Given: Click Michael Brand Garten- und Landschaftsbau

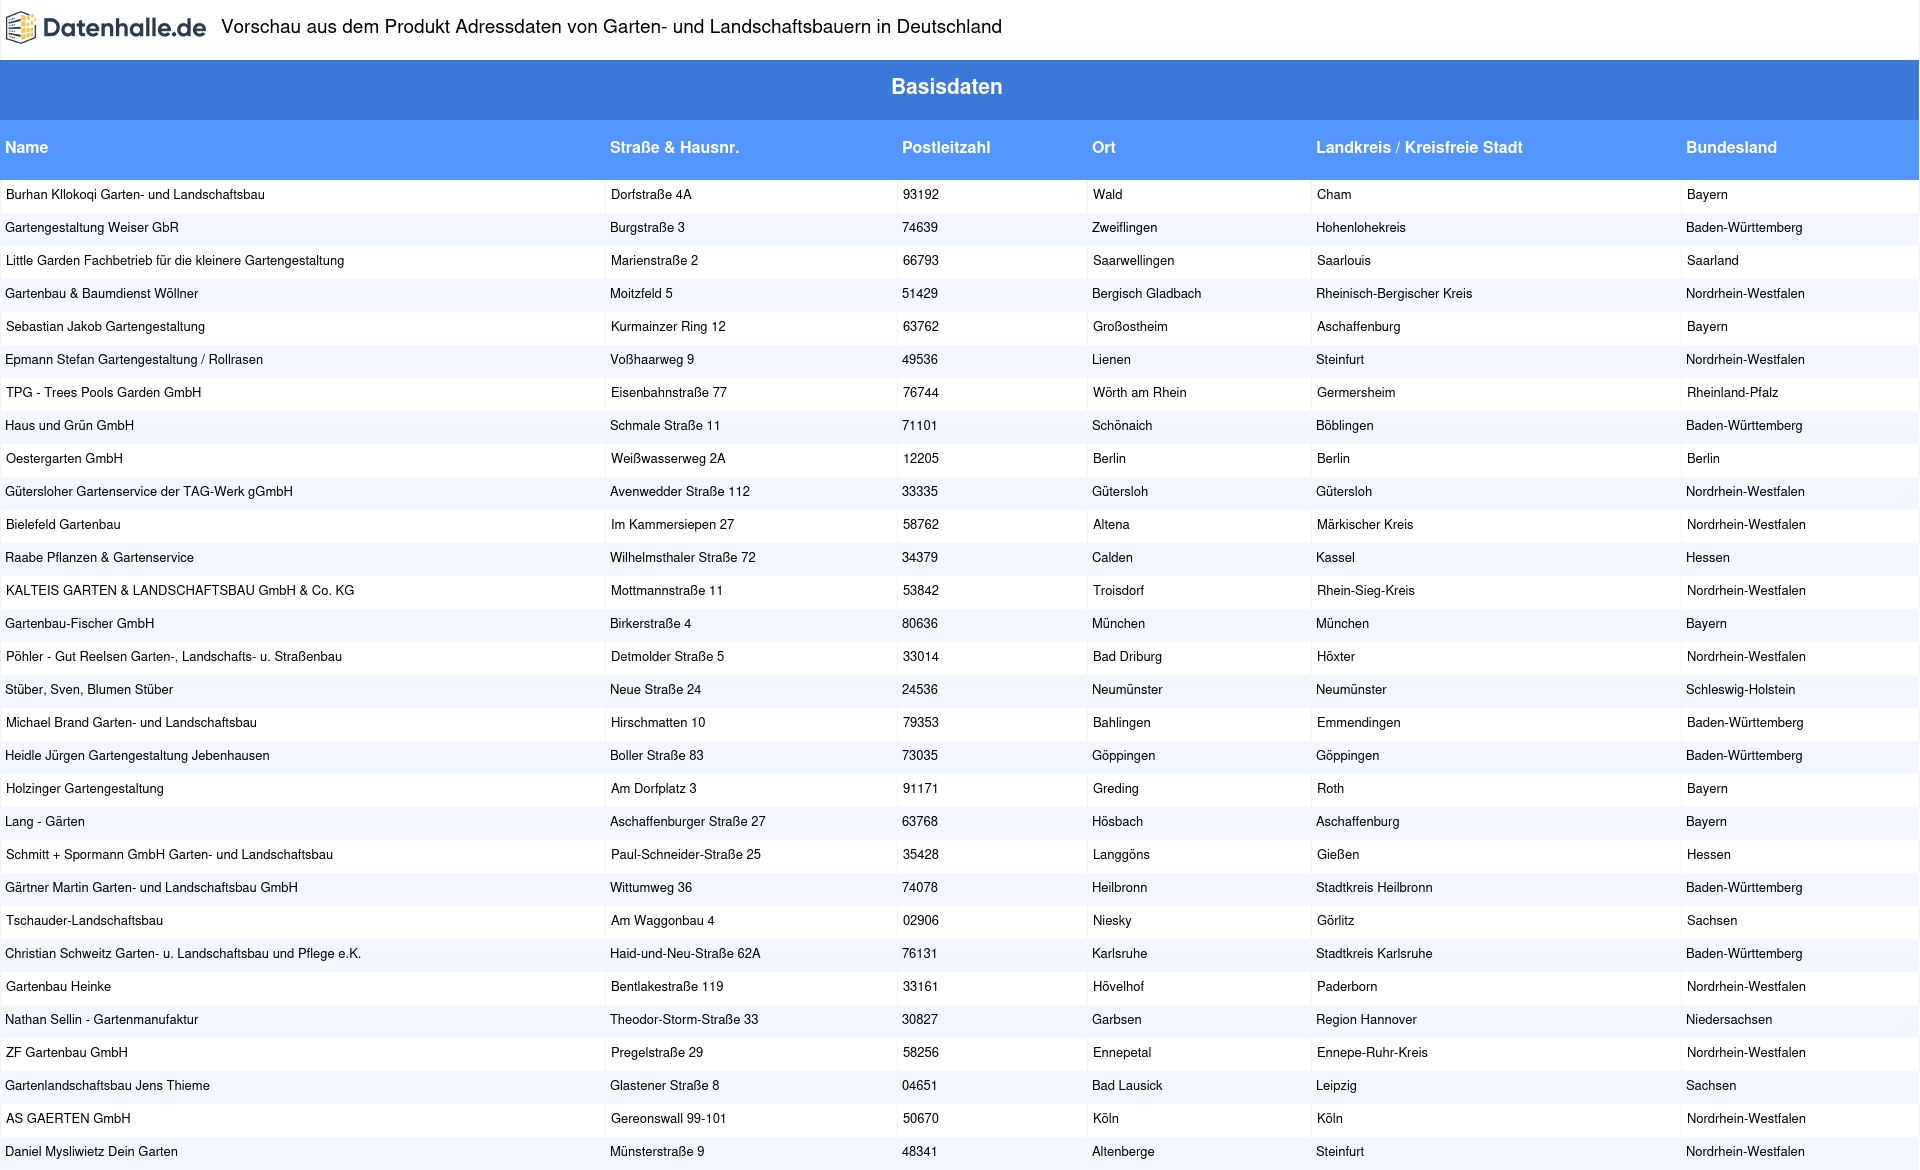Looking at the screenshot, I should 131,723.
